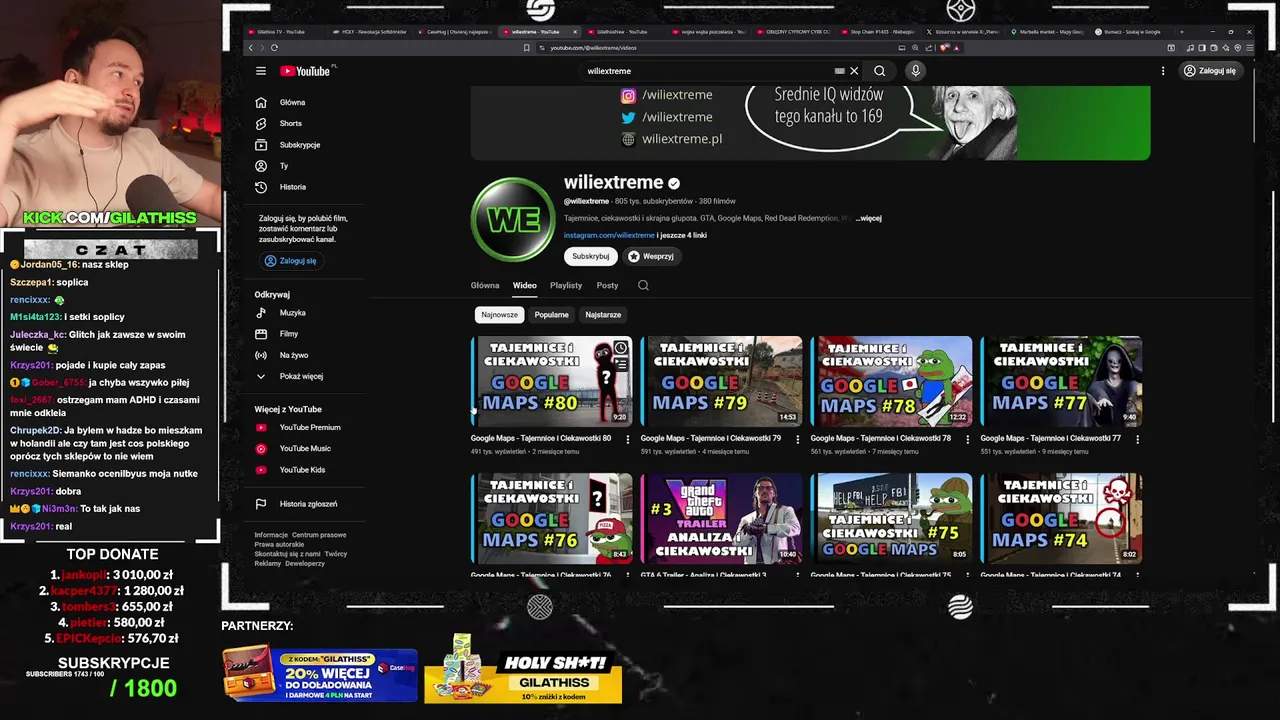Open a new browser tab with plus

(1182, 32)
